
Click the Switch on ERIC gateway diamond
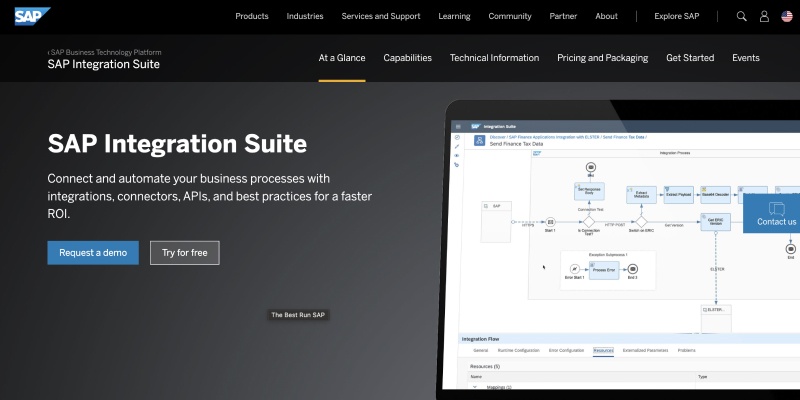[x=641, y=222]
